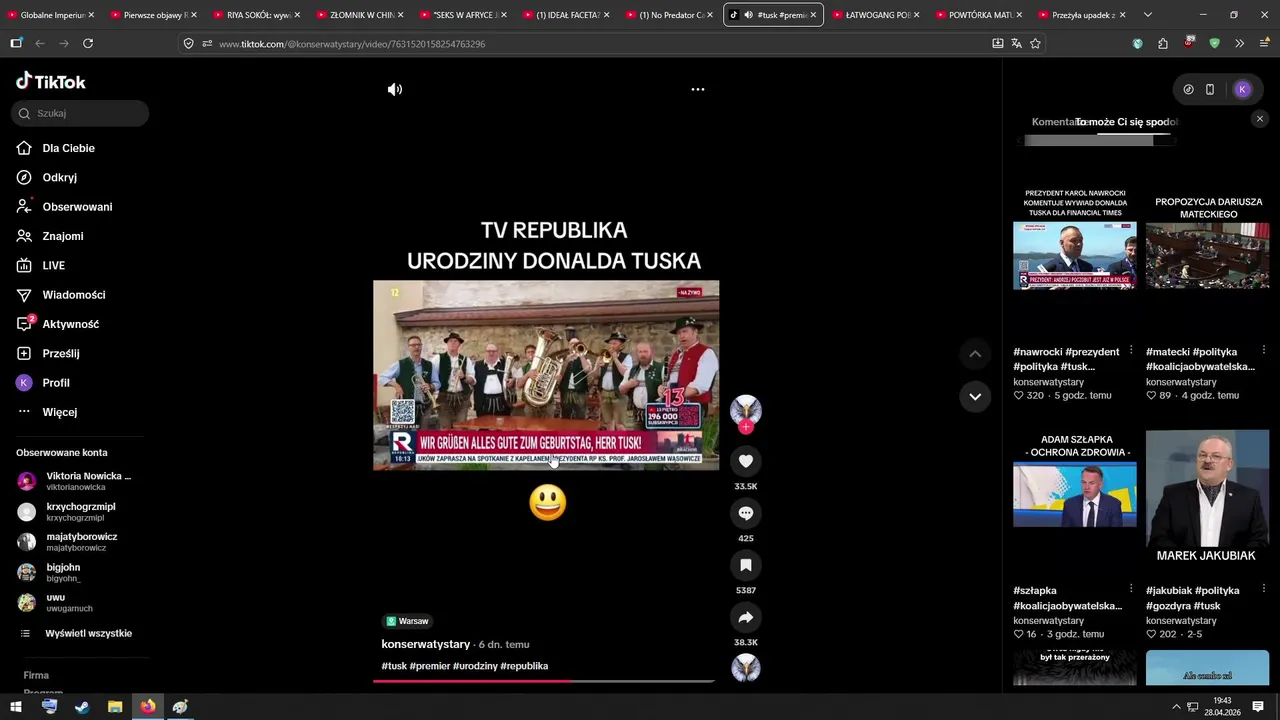Viewport: 1280px width, 720px height.
Task: Focus the Szukaj search field
Action: 80,113
